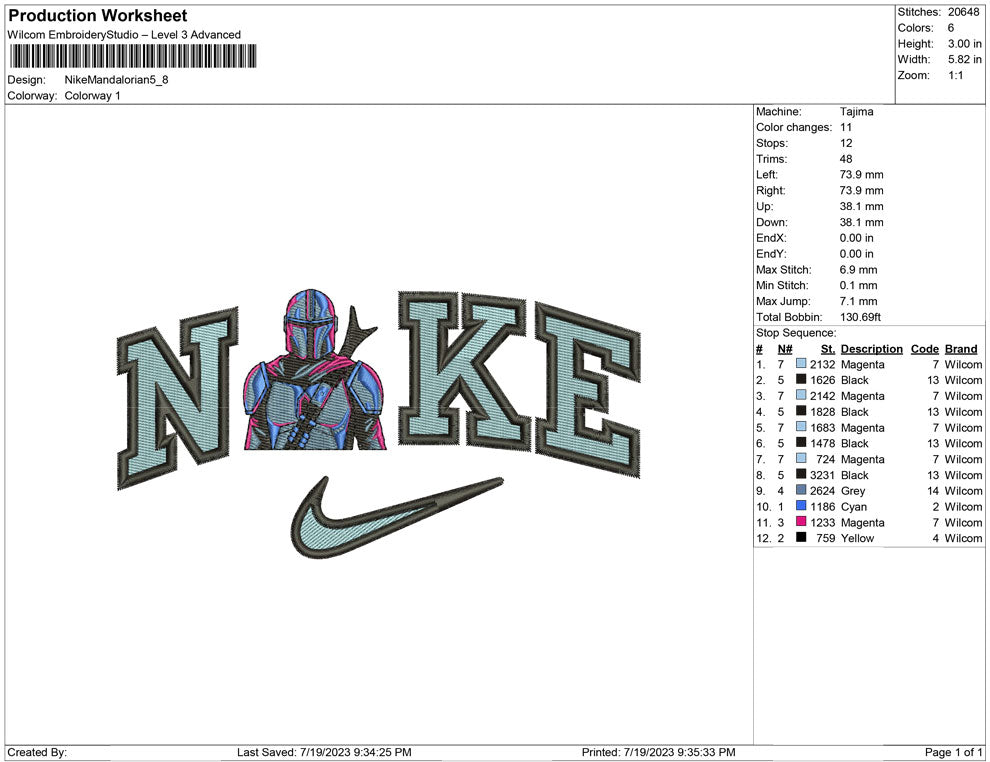
Task: Click the Total Bobbin value '130.69ft'
Action: (x=861, y=317)
